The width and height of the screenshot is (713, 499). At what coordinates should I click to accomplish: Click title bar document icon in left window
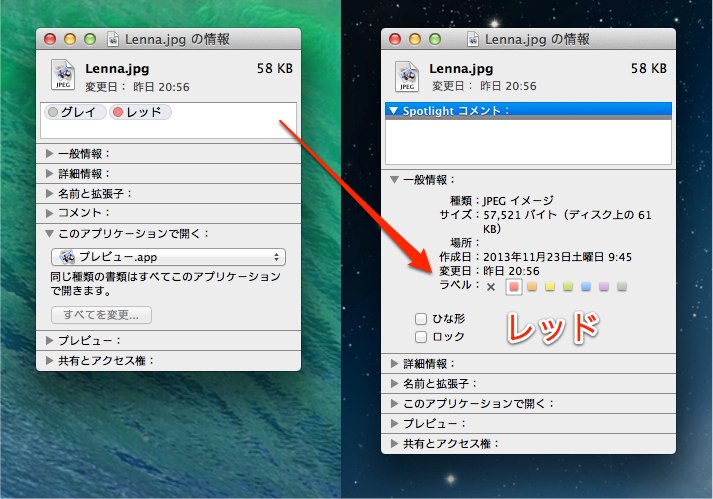(112, 40)
